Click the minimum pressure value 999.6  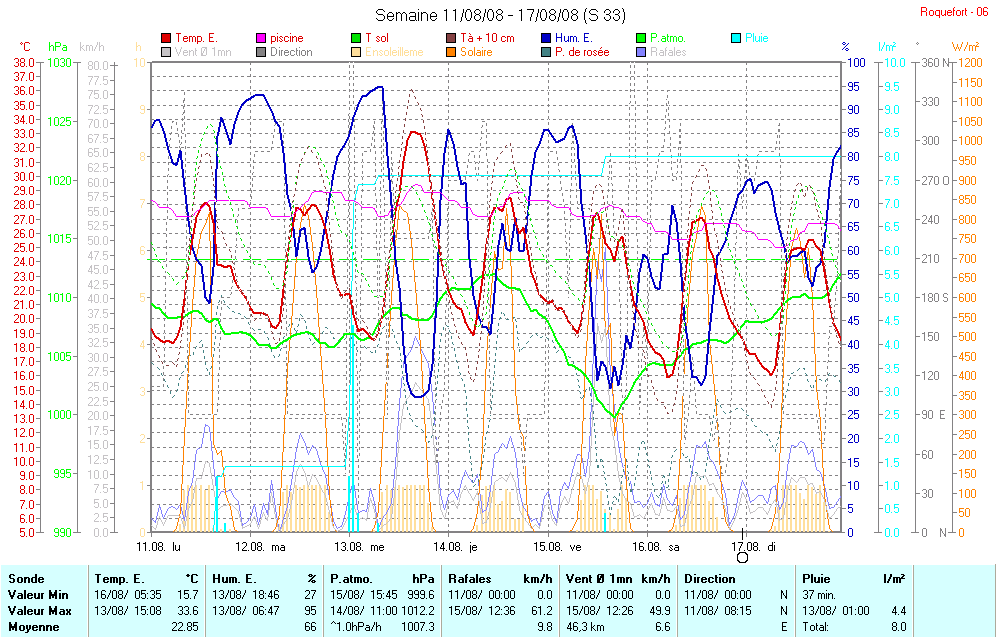421,595
